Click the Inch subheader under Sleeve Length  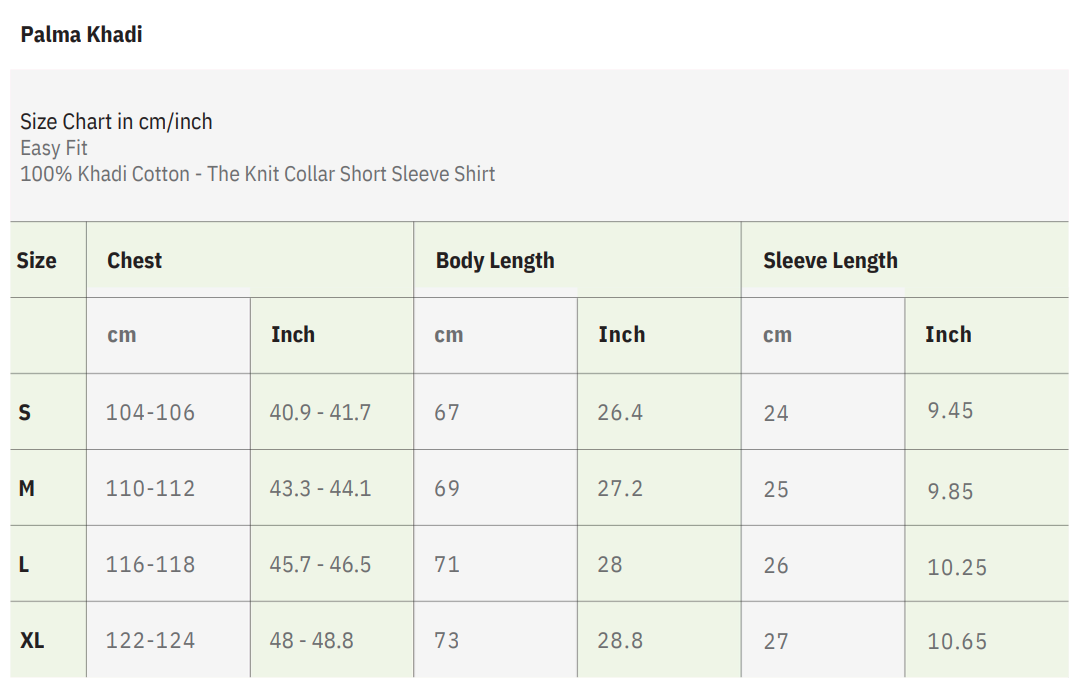click(x=948, y=335)
